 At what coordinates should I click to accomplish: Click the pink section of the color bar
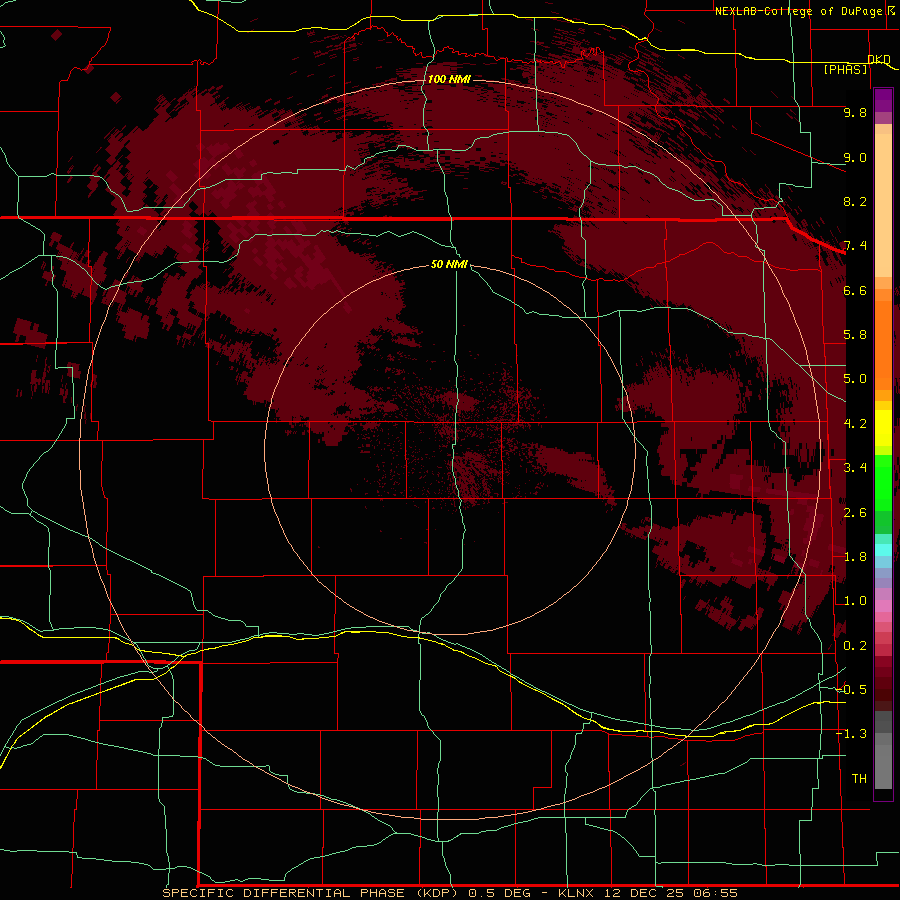(x=883, y=606)
